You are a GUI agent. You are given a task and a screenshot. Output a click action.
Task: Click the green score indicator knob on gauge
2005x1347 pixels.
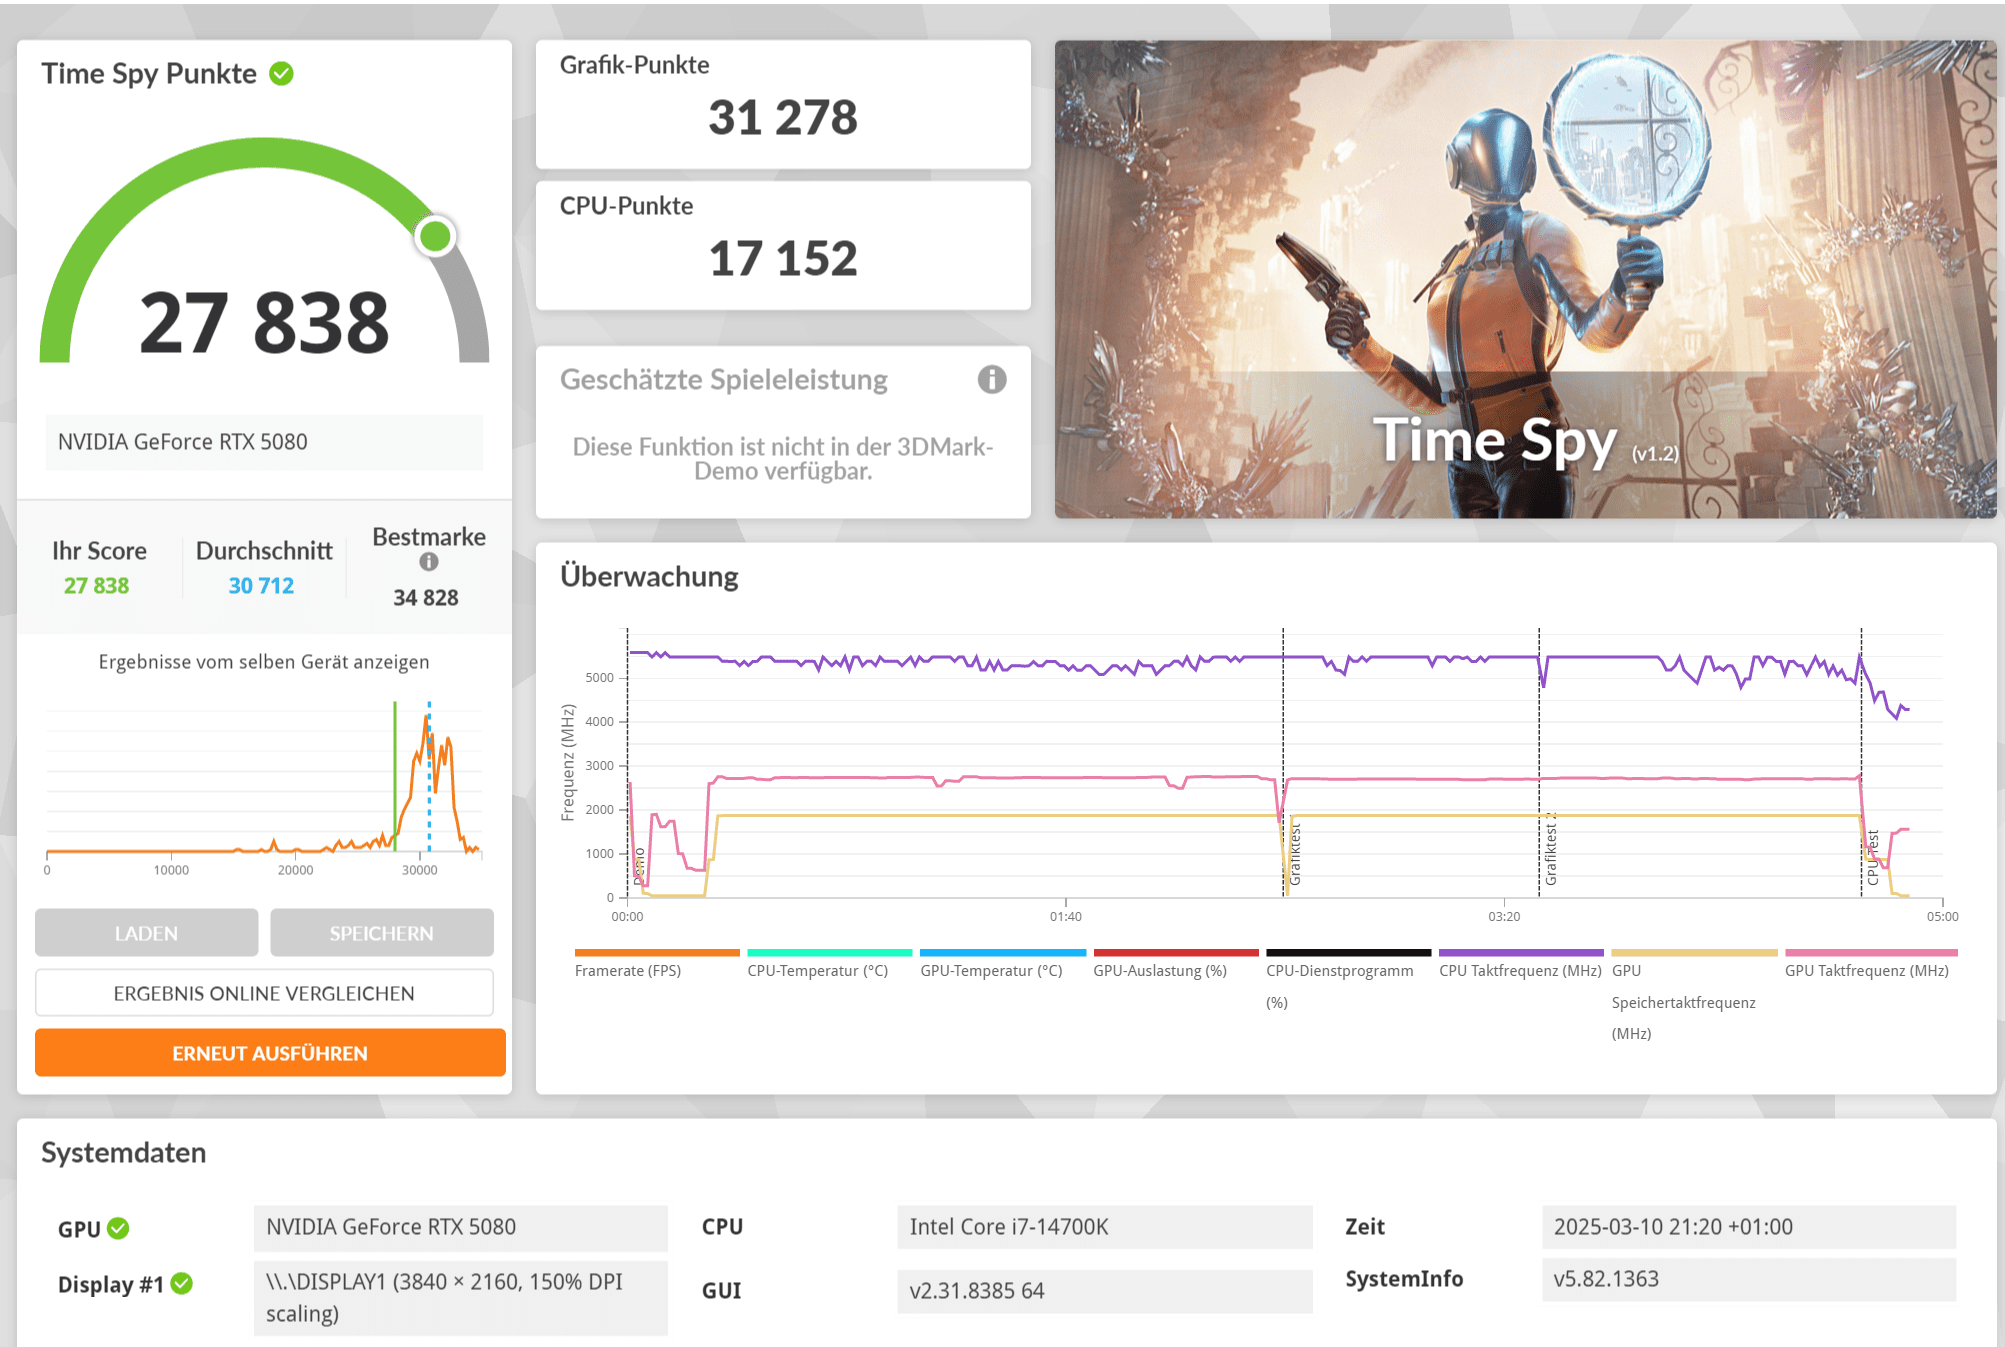(436, 237)
